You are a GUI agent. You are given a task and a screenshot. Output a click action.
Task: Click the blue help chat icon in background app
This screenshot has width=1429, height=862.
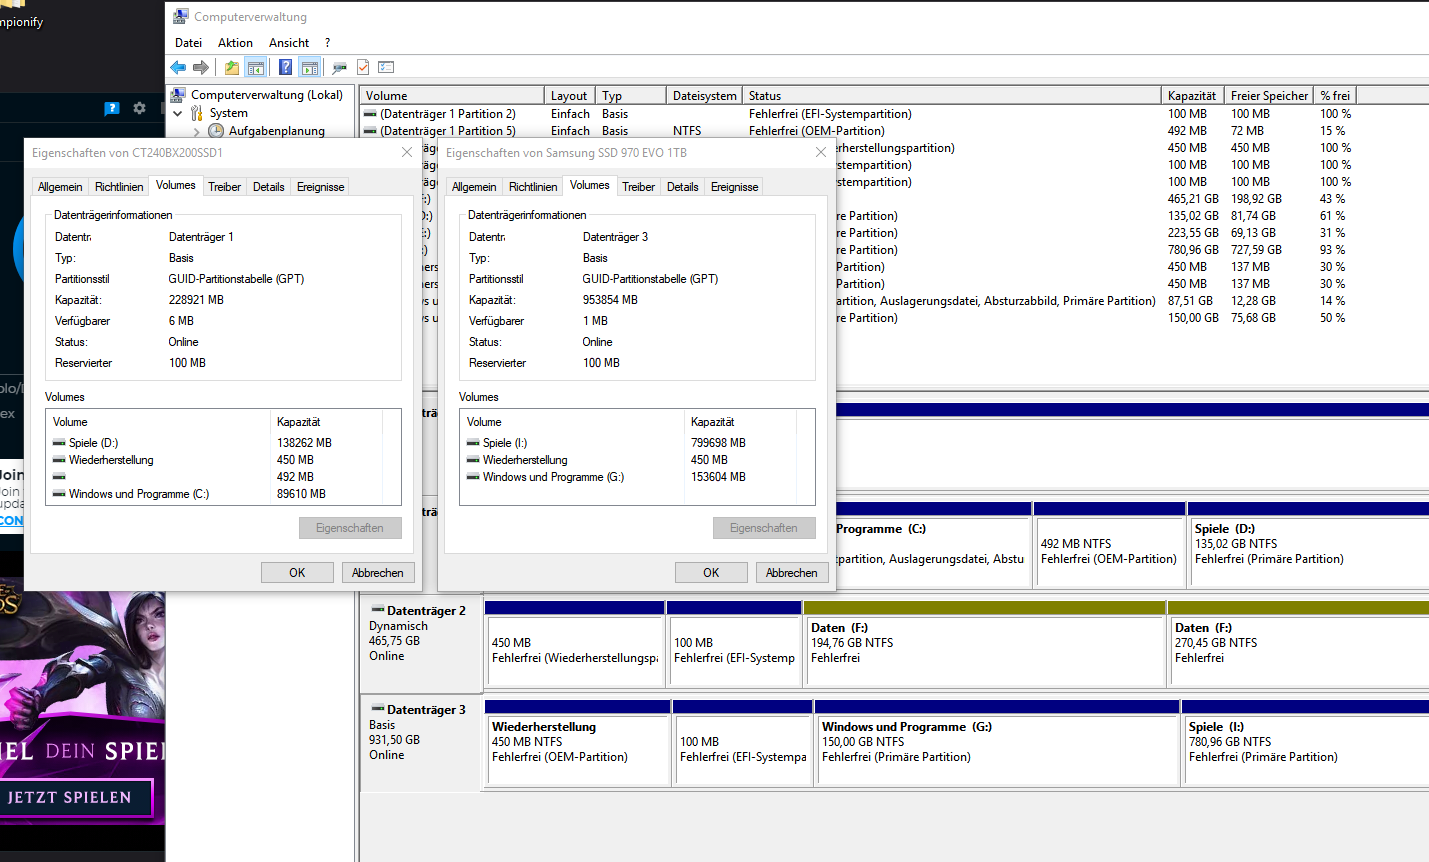coord(112,108)
